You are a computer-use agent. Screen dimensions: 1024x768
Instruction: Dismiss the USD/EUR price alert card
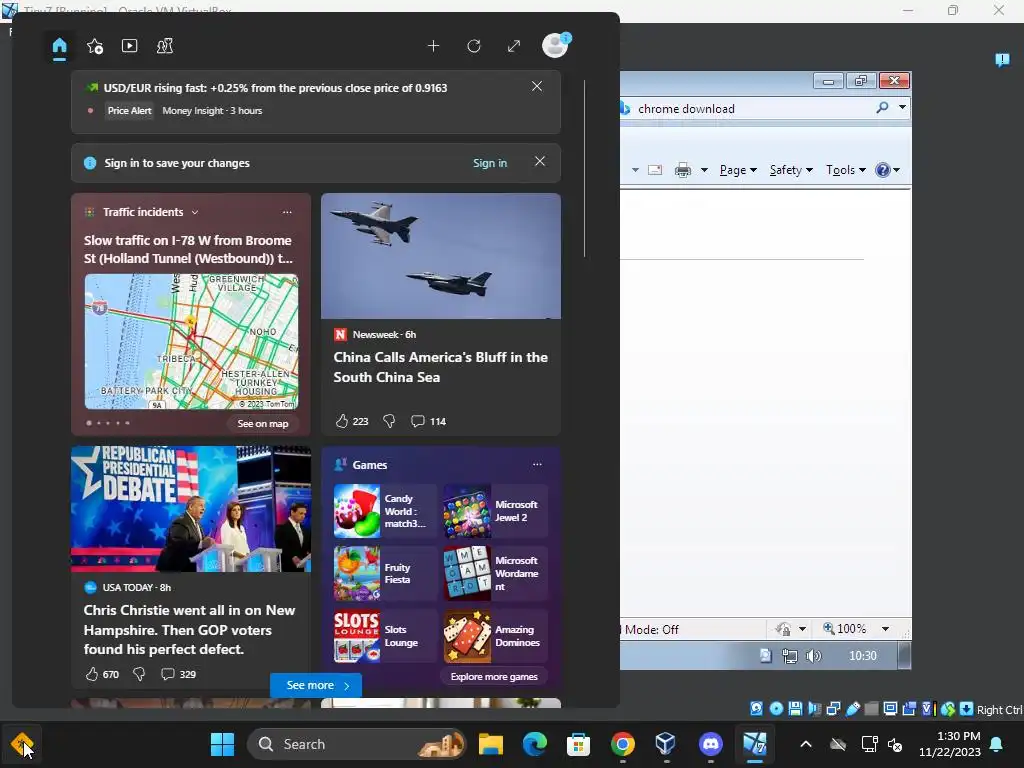pos(537,86)
